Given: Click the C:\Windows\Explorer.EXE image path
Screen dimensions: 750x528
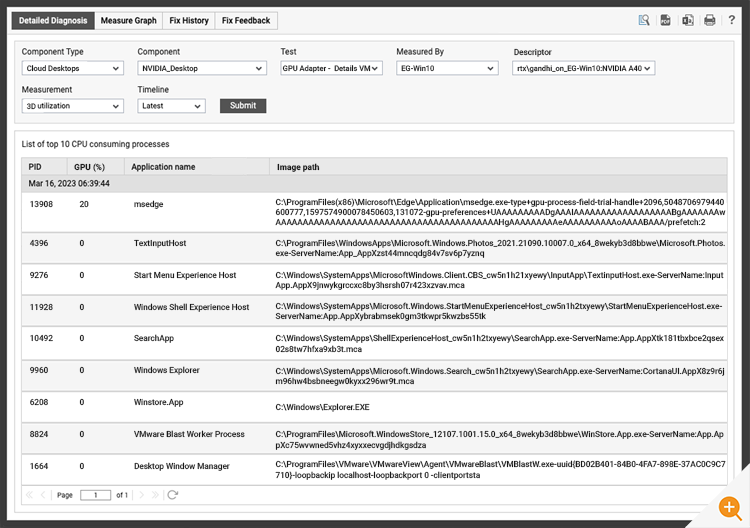Looking at the screenshot, I should 322,407.
